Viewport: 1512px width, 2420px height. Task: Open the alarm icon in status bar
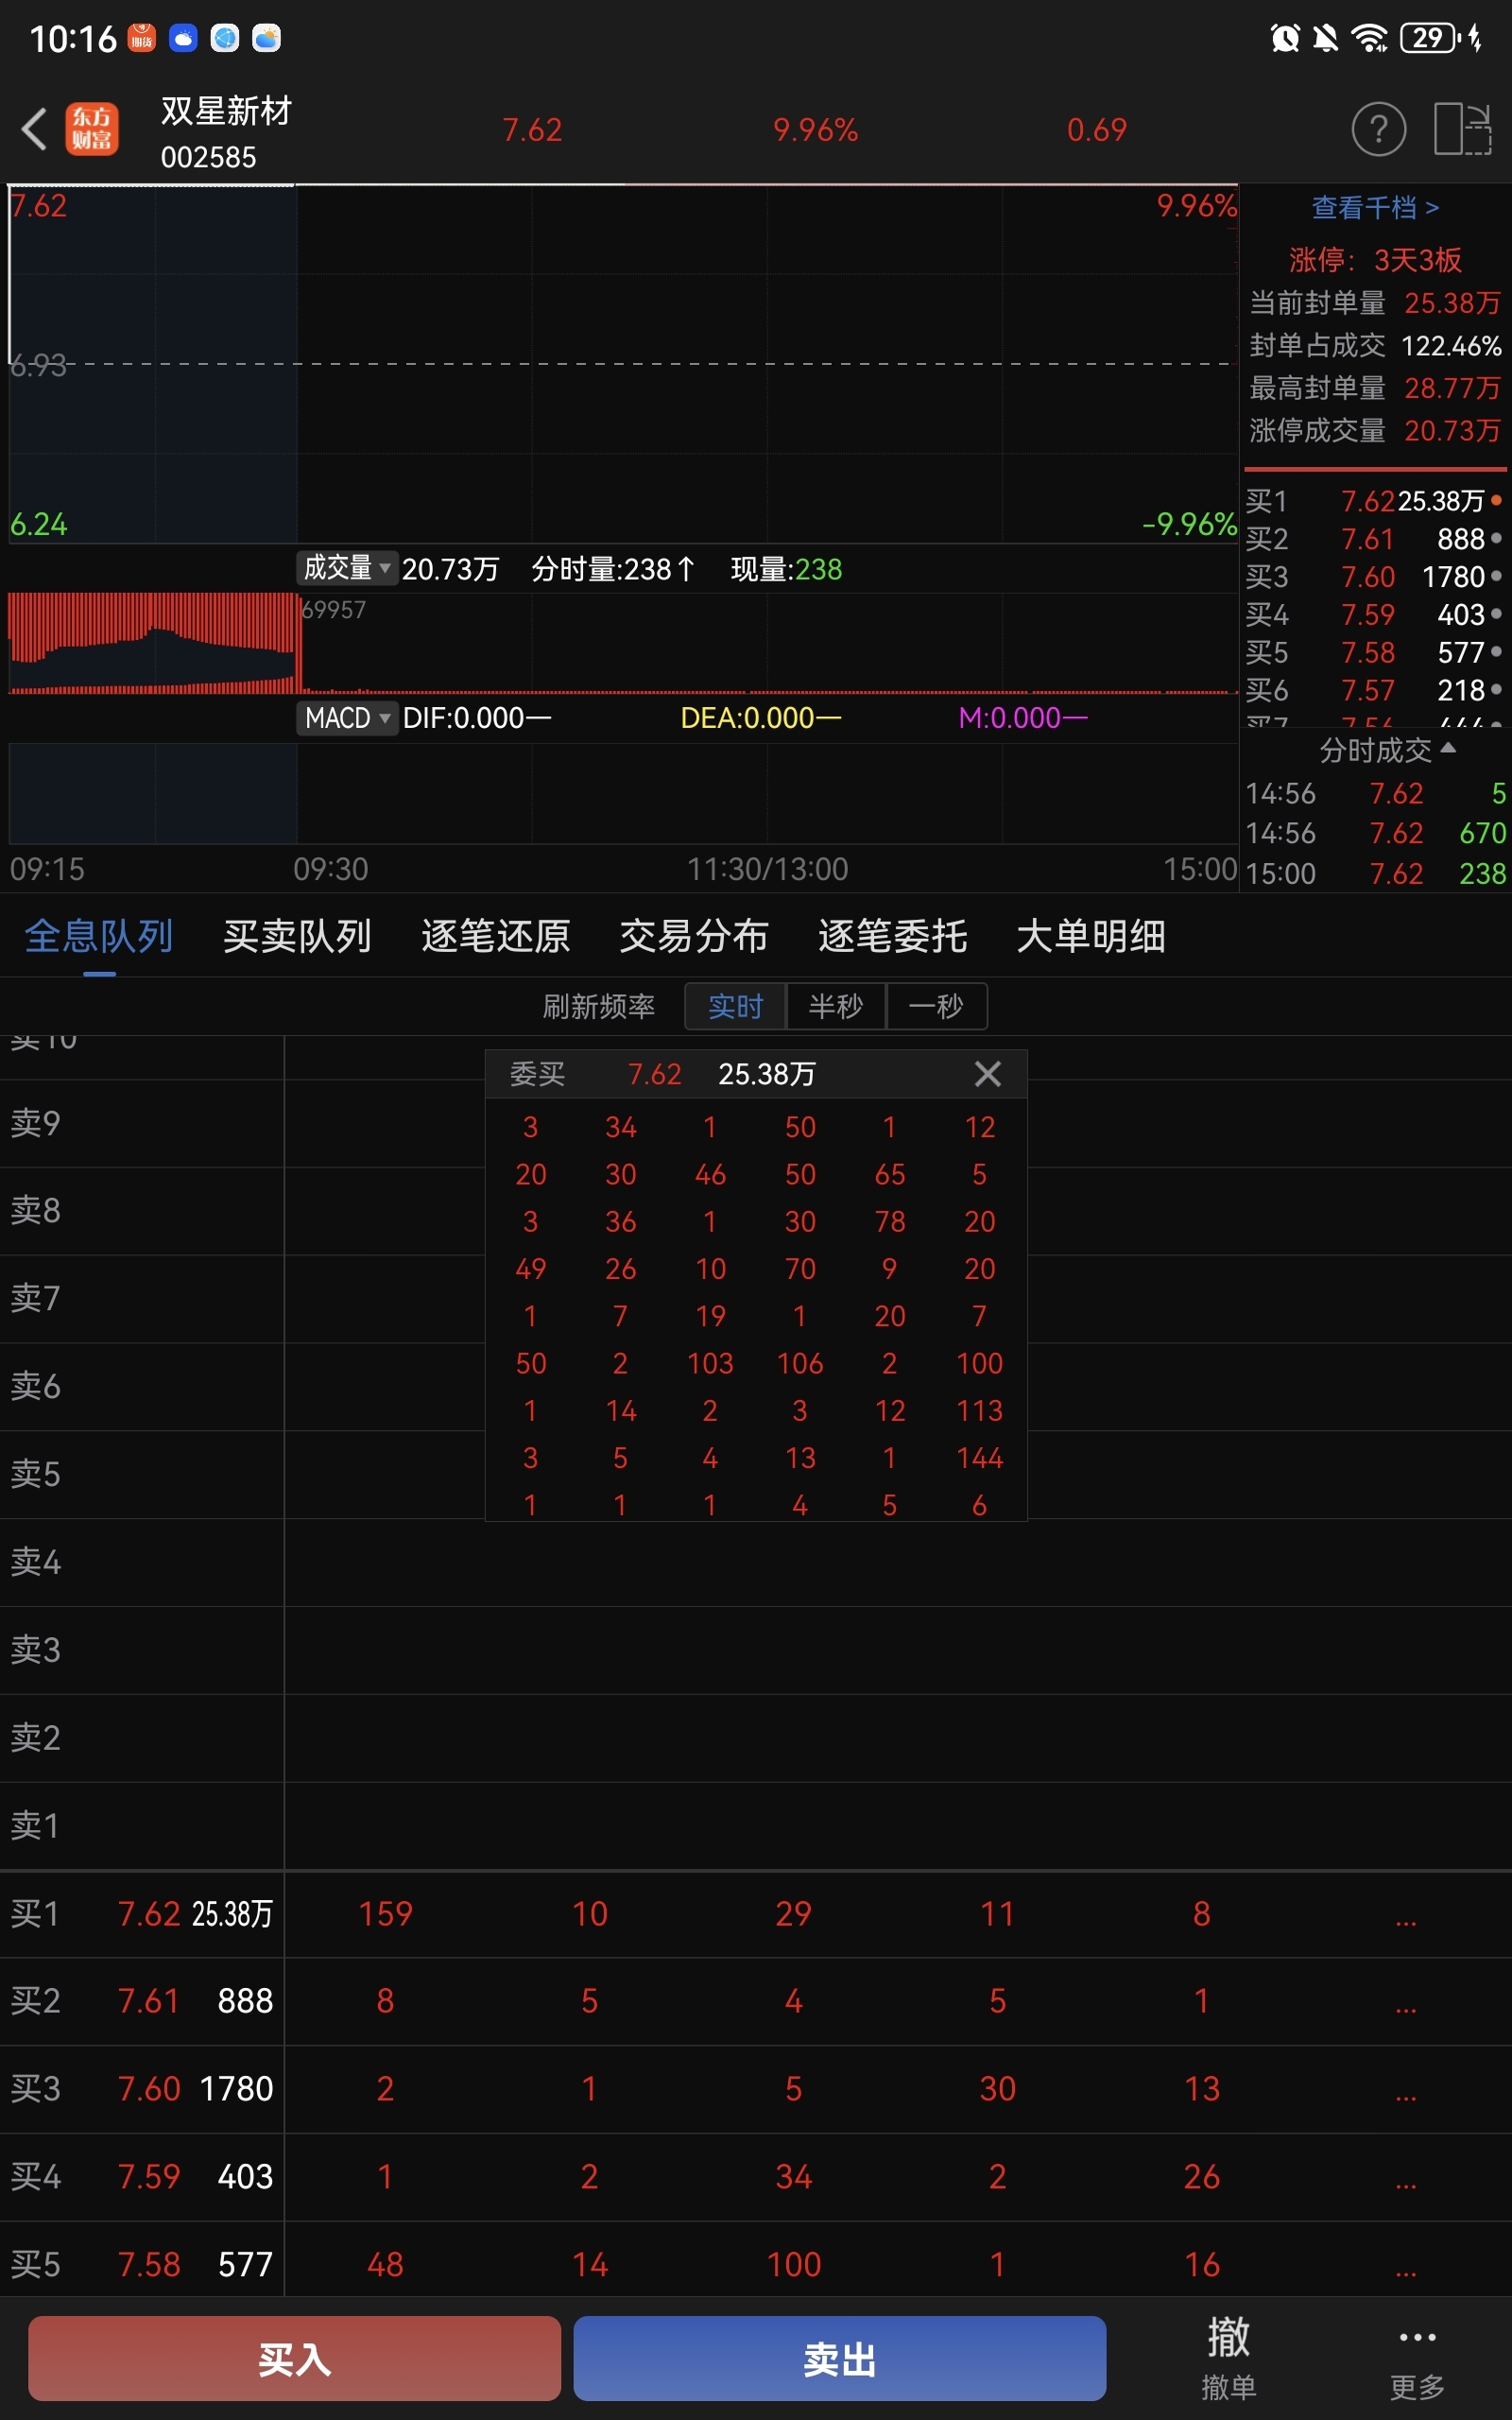point(1285,38)
